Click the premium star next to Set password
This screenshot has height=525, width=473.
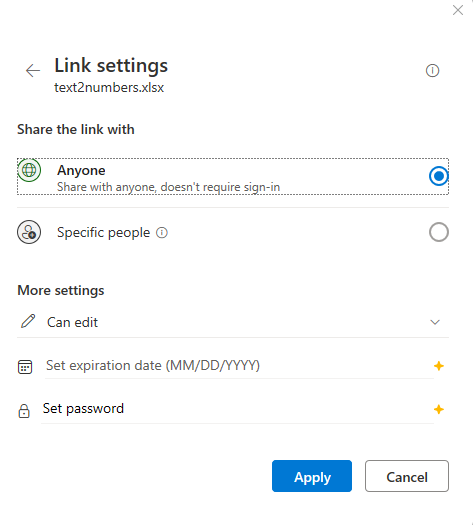coord(439,409)
